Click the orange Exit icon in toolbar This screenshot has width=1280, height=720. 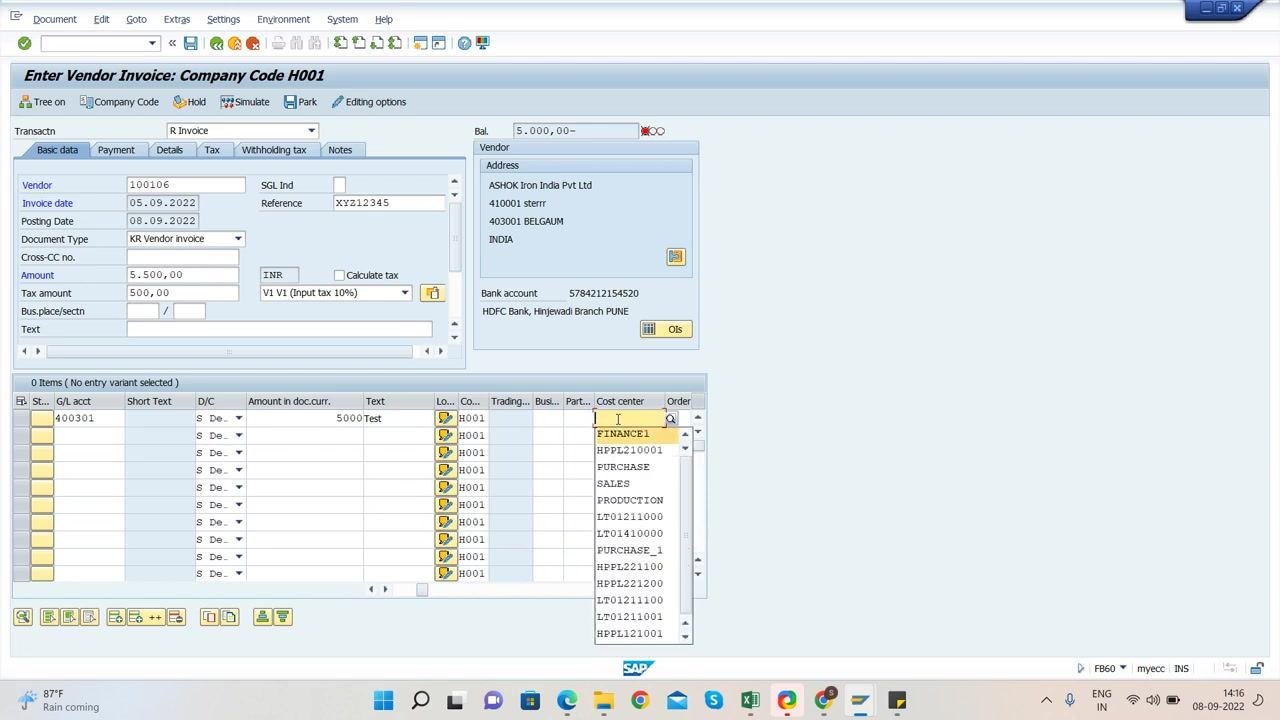235,43
